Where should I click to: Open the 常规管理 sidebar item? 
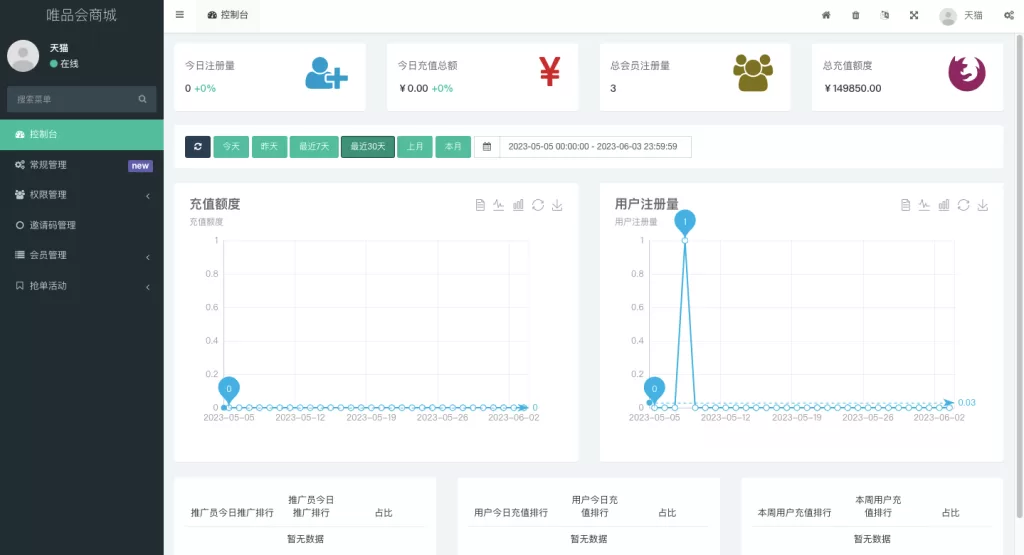[x=82, y=165]
